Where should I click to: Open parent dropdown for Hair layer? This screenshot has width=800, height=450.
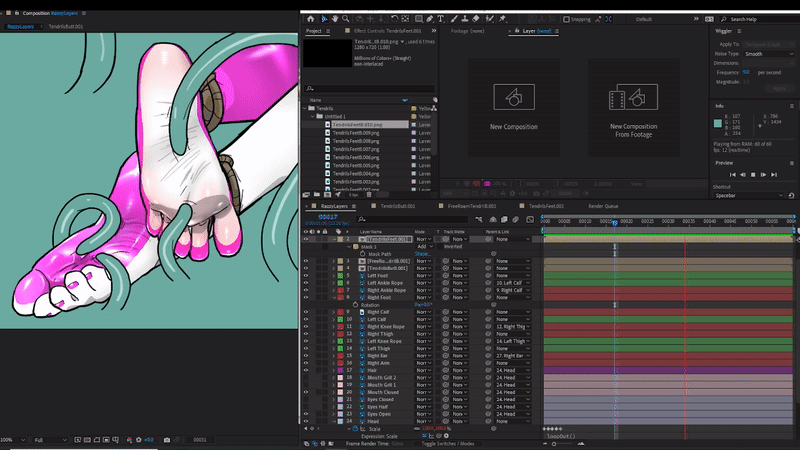coord(513,370)
